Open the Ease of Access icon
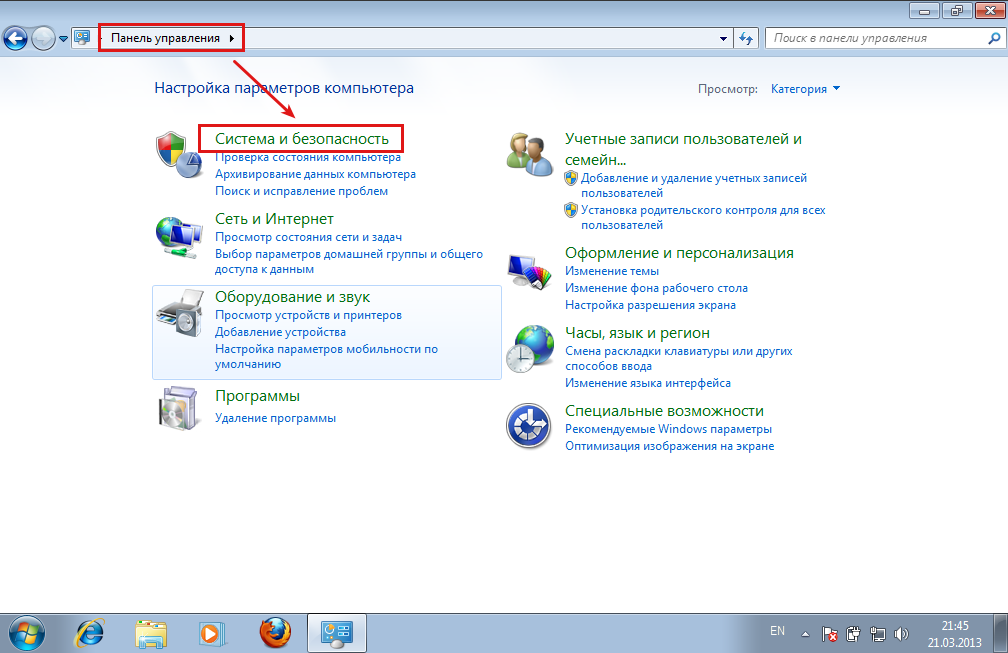Screen dimensions: 1008x653 [x=530, y=428]
